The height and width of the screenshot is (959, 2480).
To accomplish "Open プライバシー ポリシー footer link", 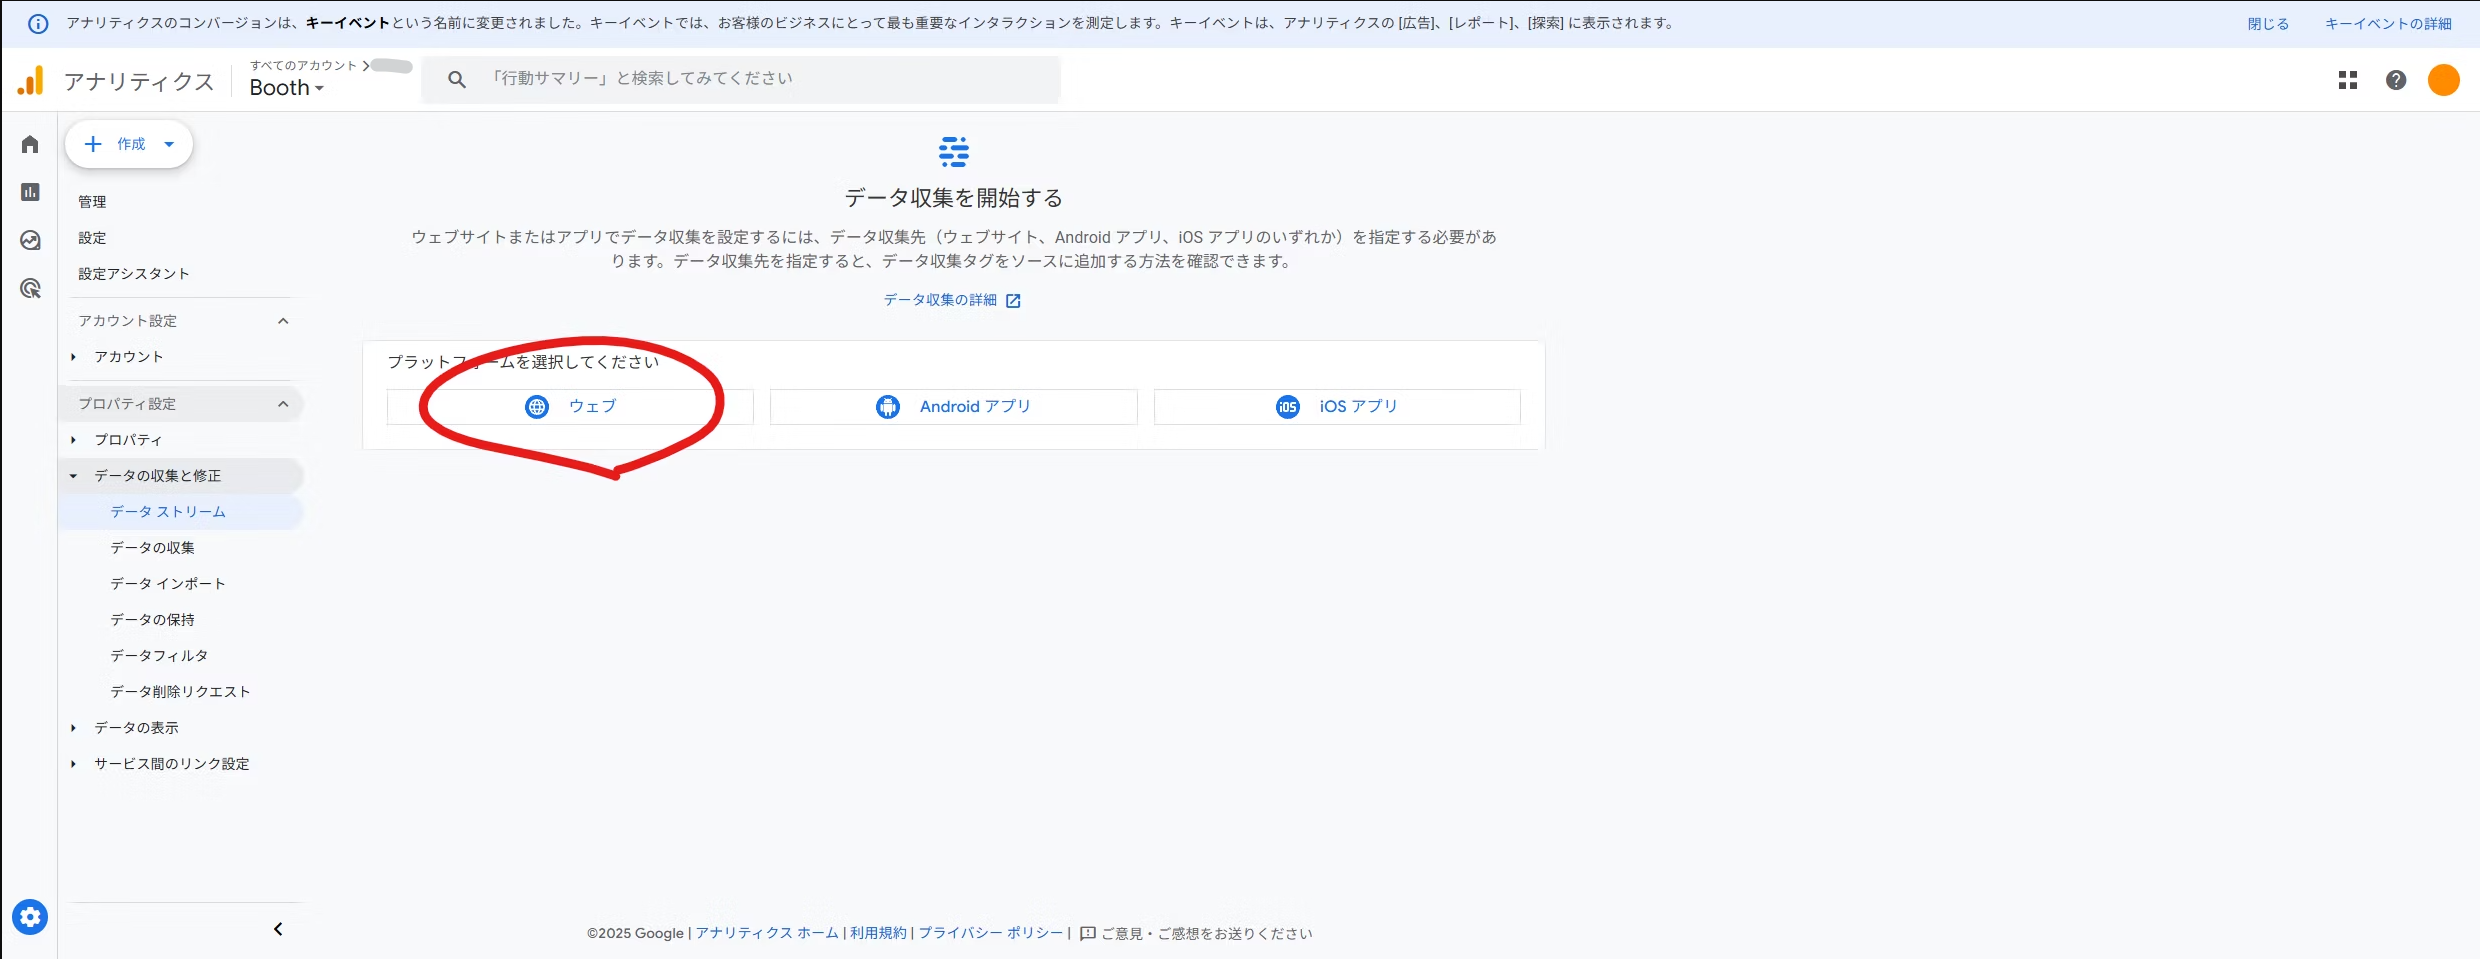I will (x=991, y=933).
